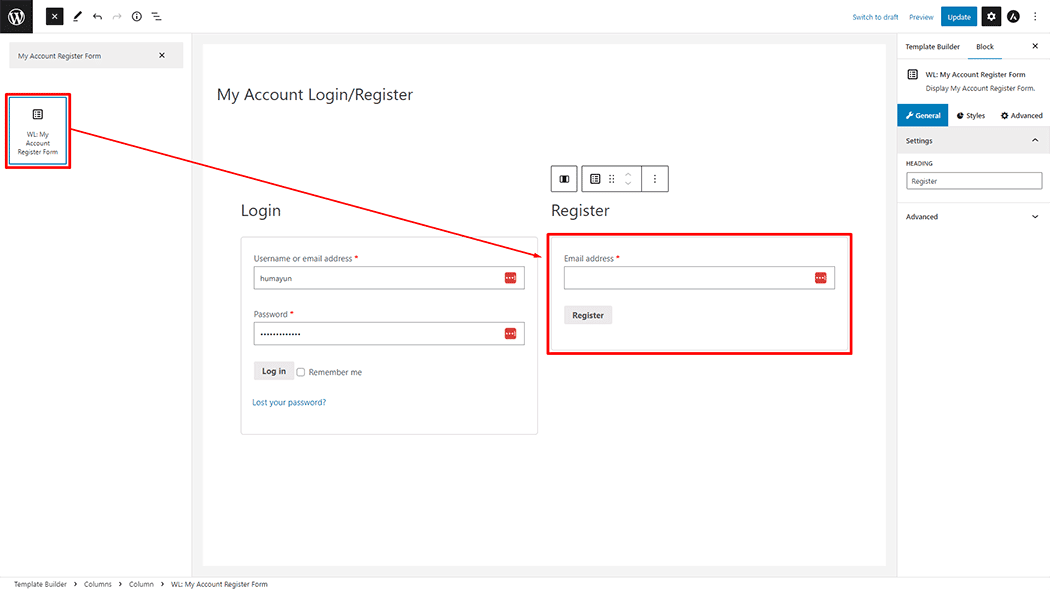The height and width of the screenshot is (590, 1050).
Task: Open the Document Overview list icon
Action: point(157,16)
